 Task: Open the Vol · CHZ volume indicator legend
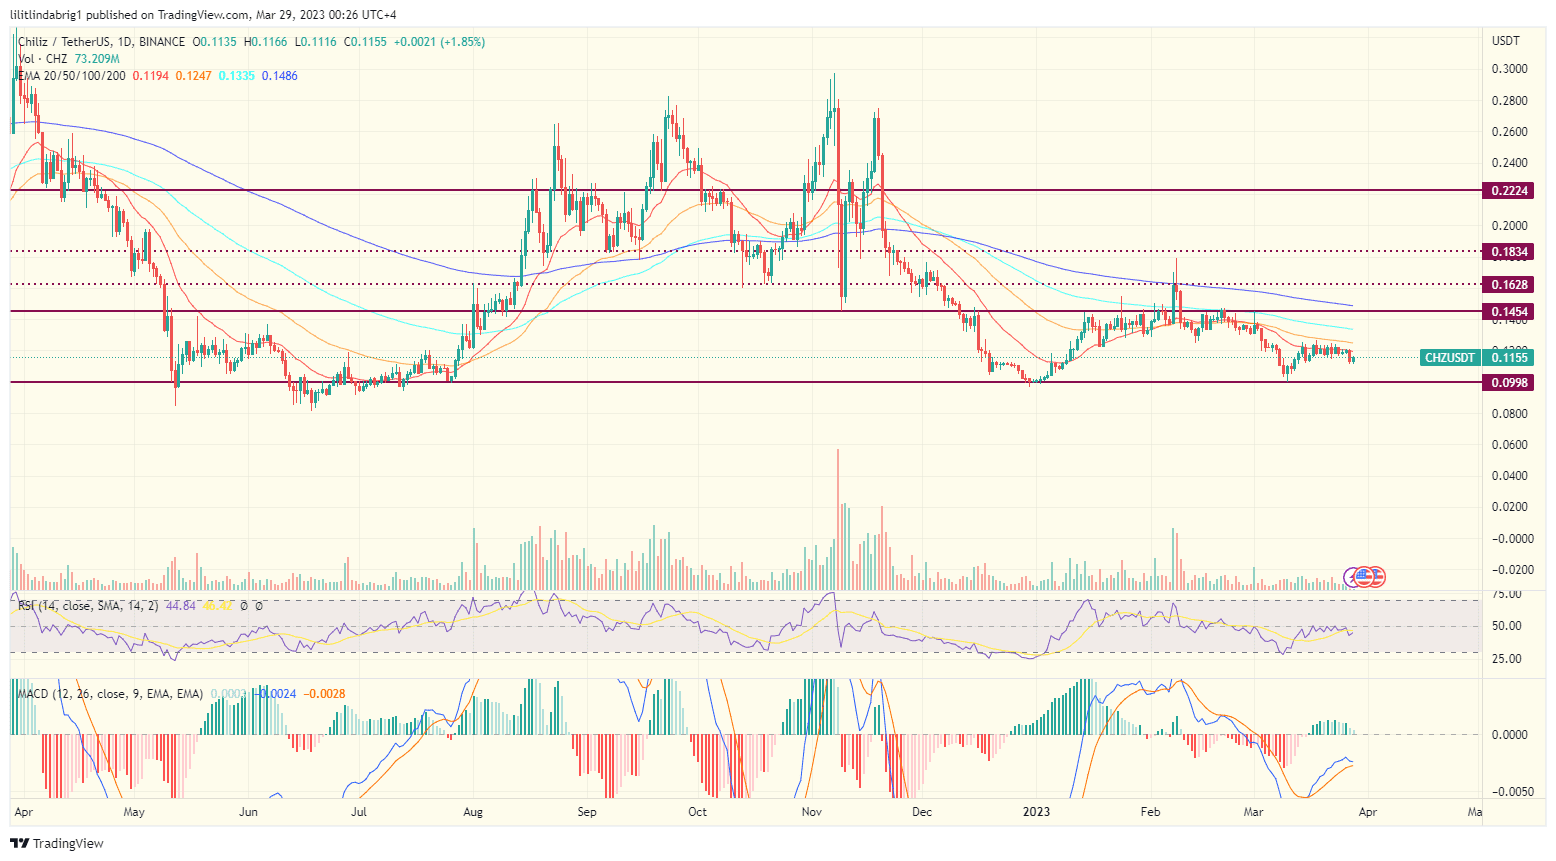[42, 59]
